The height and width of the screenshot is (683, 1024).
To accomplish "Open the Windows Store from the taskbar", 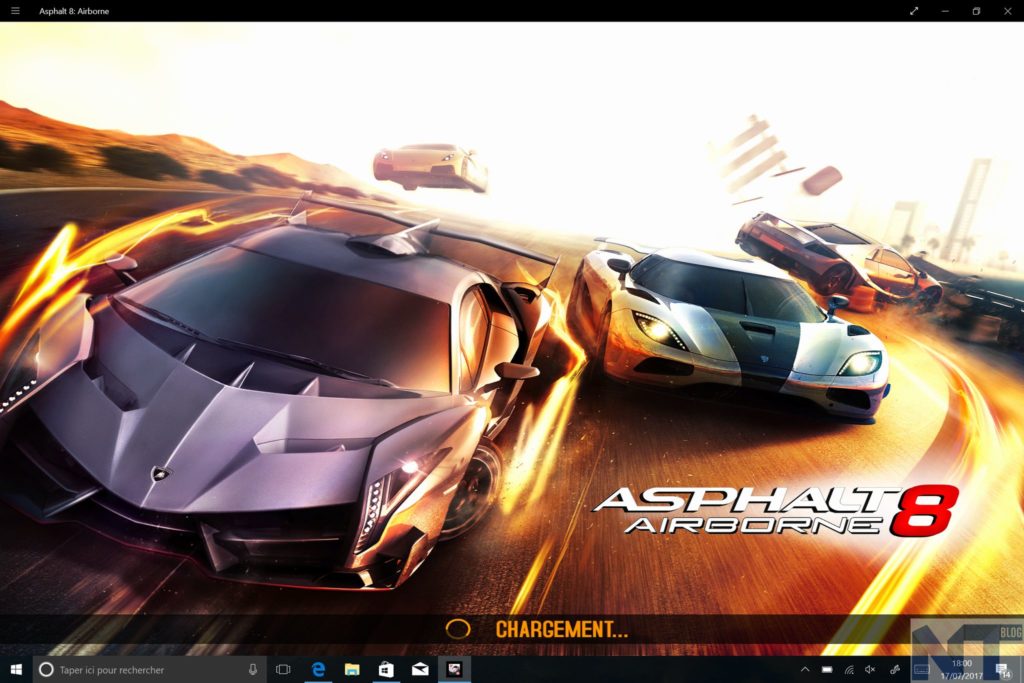I will click(386, 669).
